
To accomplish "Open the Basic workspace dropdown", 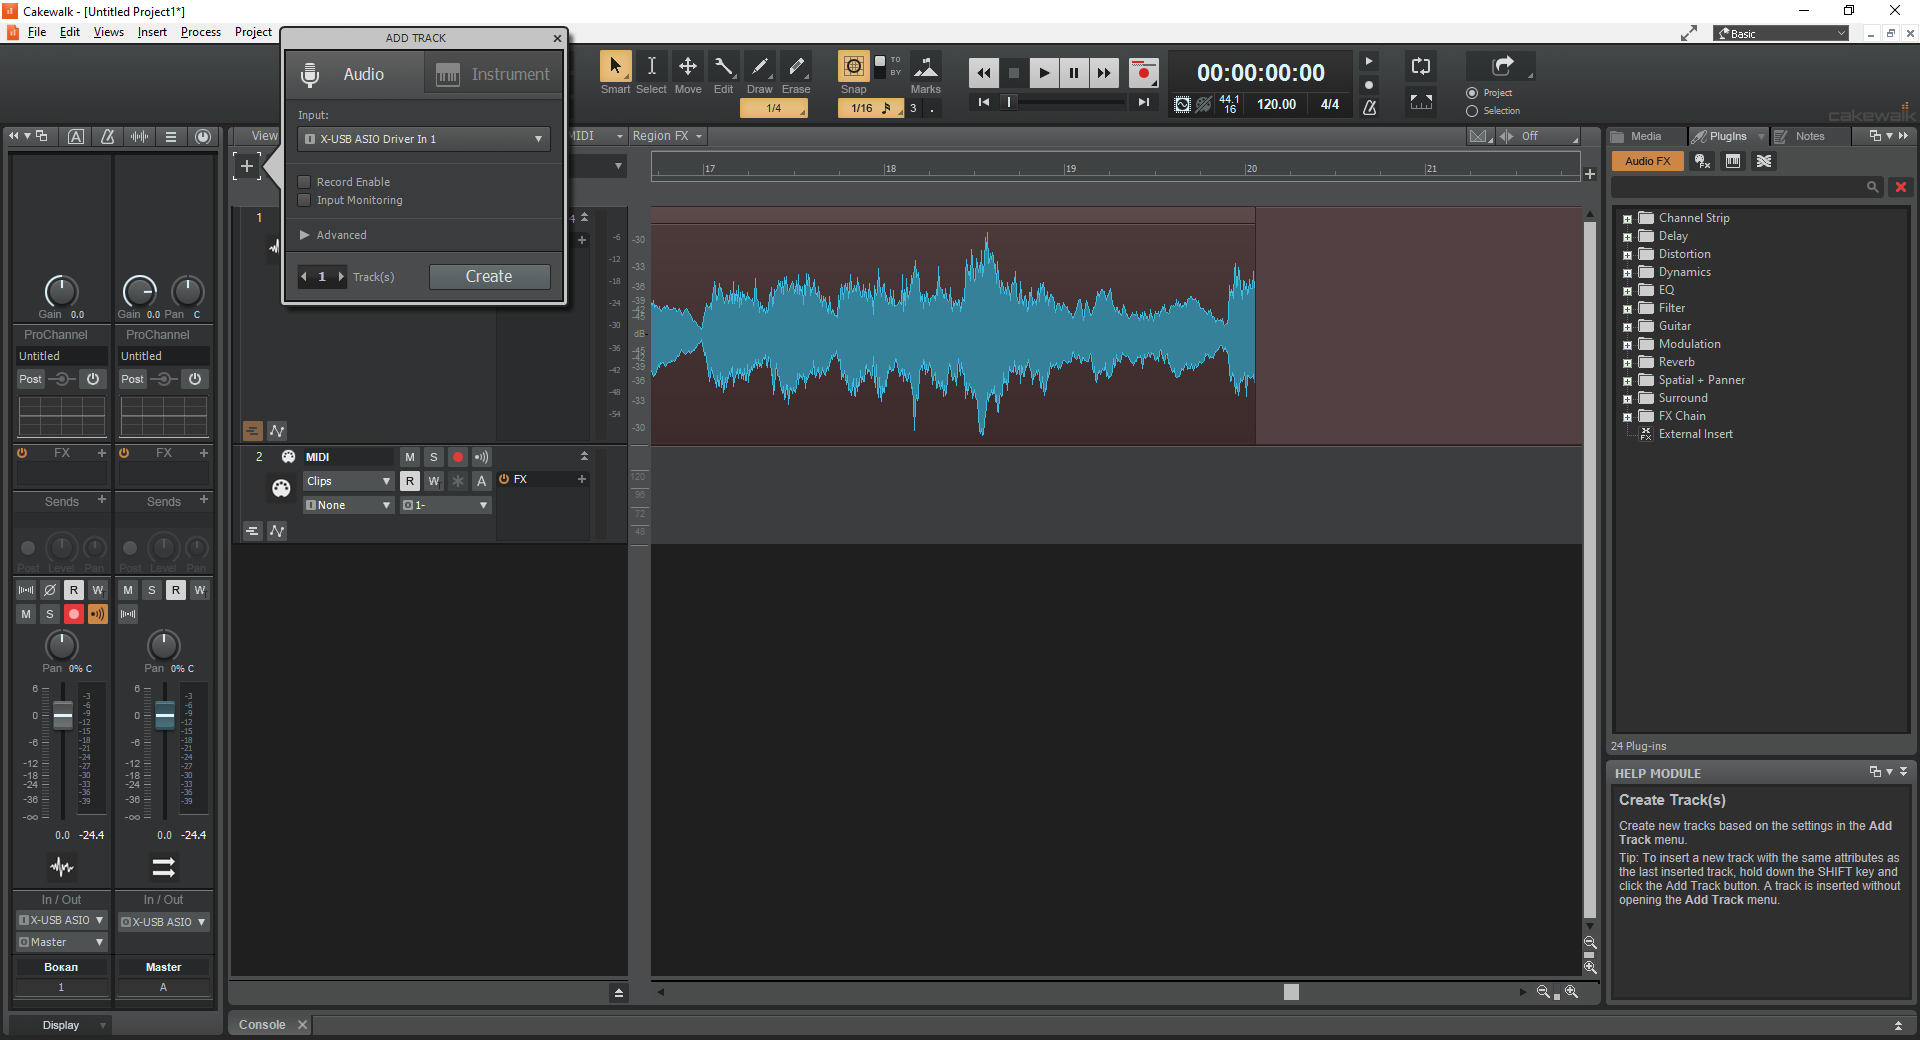I will pos(1781,33).
